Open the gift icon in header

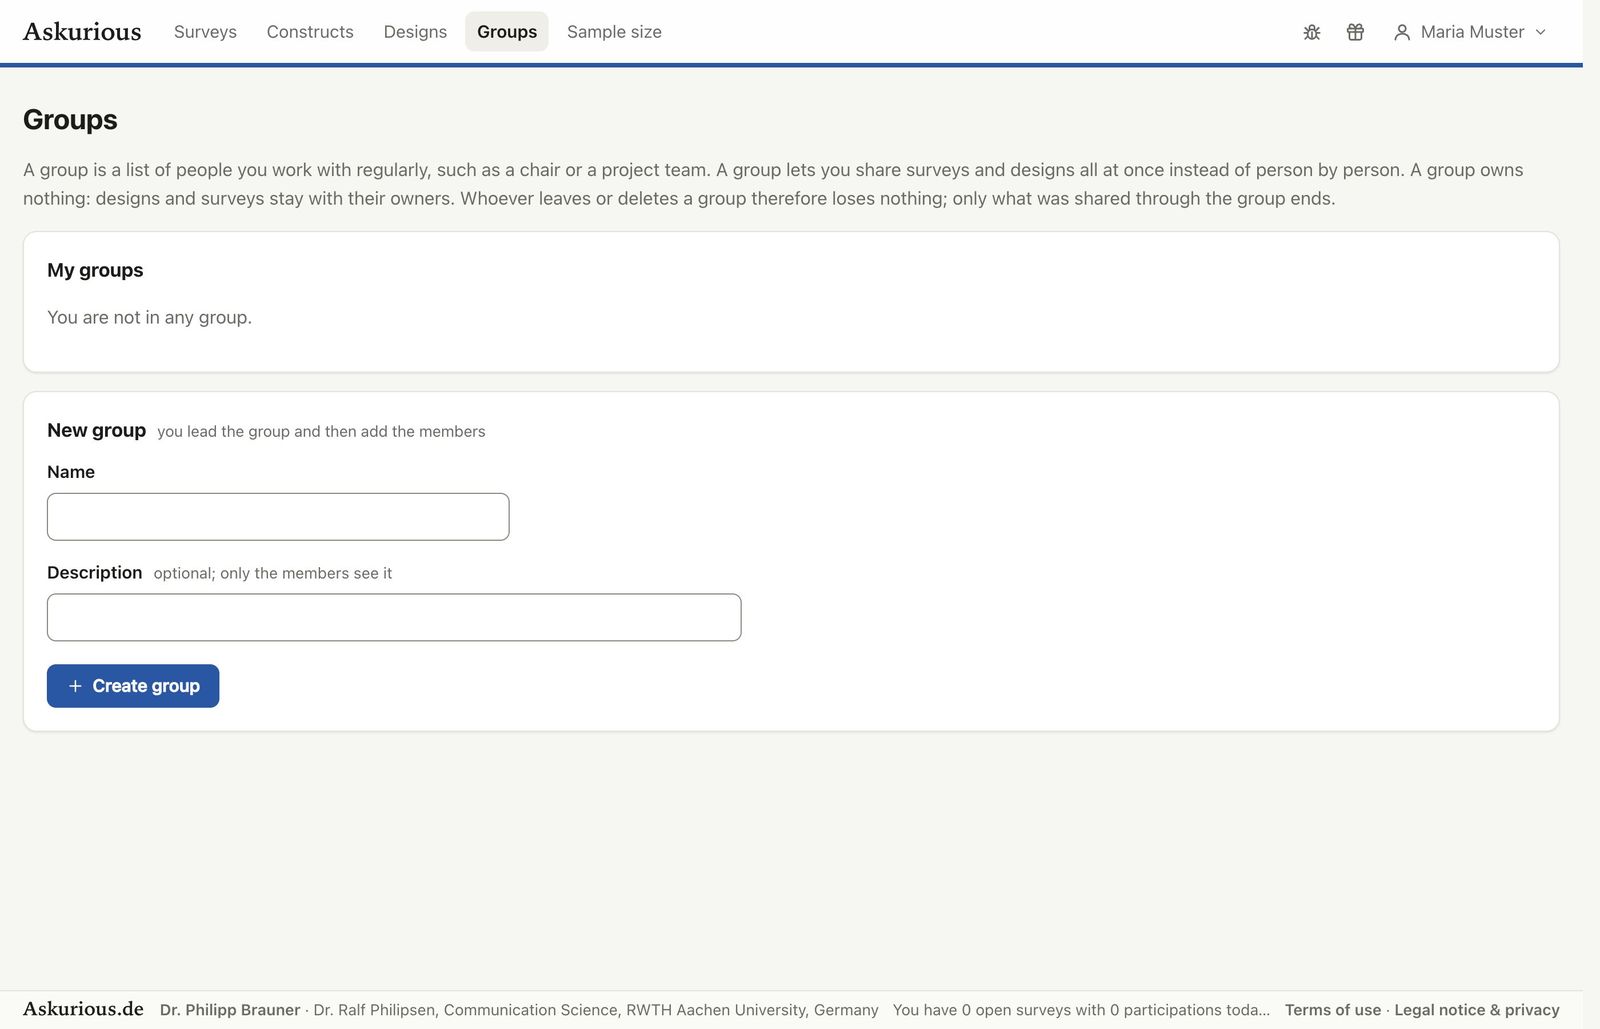(1355, 32)
